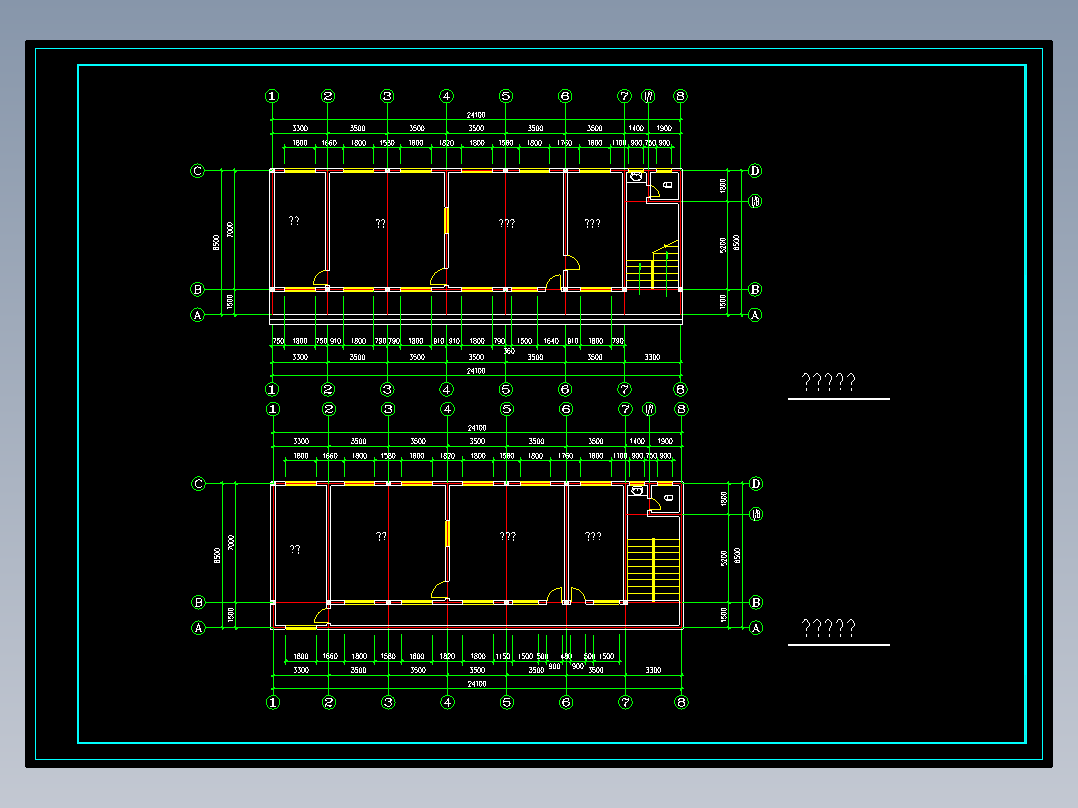Select the 3300 dimension at lower plan's bottom right

[x=653, y=670]
